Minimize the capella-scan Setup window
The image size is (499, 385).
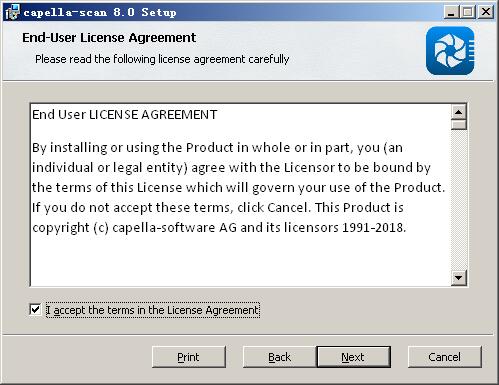pos(451,12)
